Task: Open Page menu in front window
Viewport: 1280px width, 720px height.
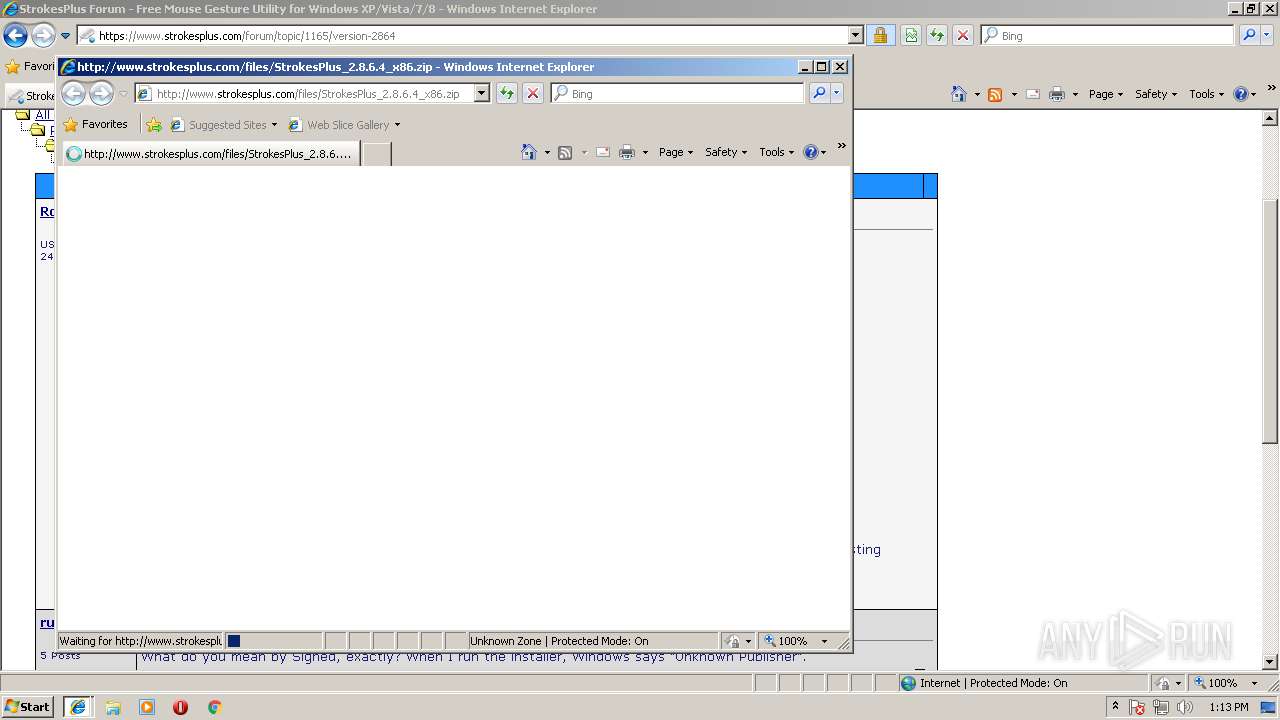Action: (676, 152)
